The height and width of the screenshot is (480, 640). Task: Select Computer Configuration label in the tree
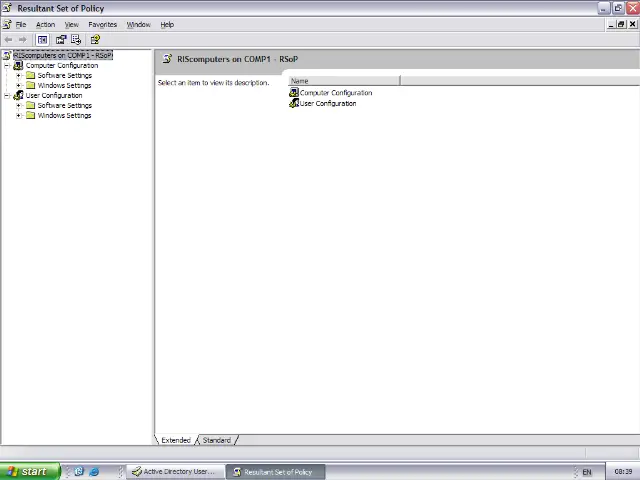62,65
